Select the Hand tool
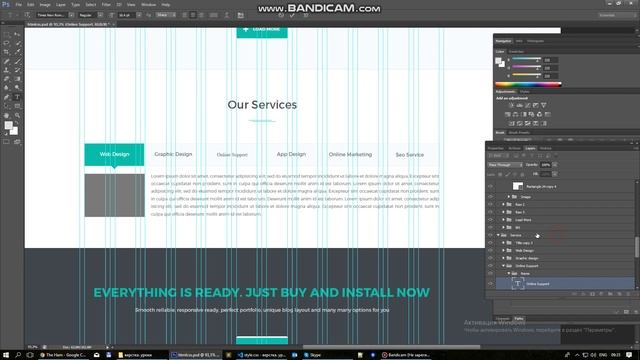 pyautogui.click(x=7, y=116)
